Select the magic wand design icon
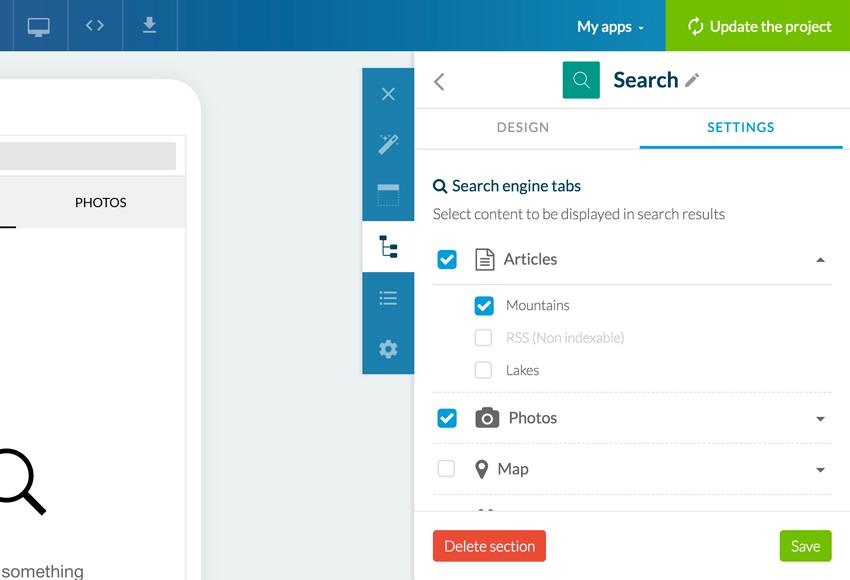The height and width of the screenshot is (580, 850). pos(388,144)
